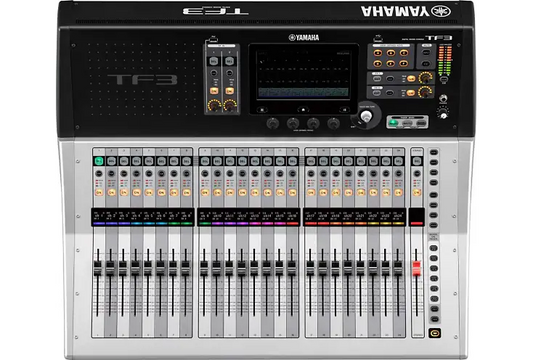This screenshot has width=533, height=360.
Task: Click the SEL key on channel 17
Action: (311, 161)
